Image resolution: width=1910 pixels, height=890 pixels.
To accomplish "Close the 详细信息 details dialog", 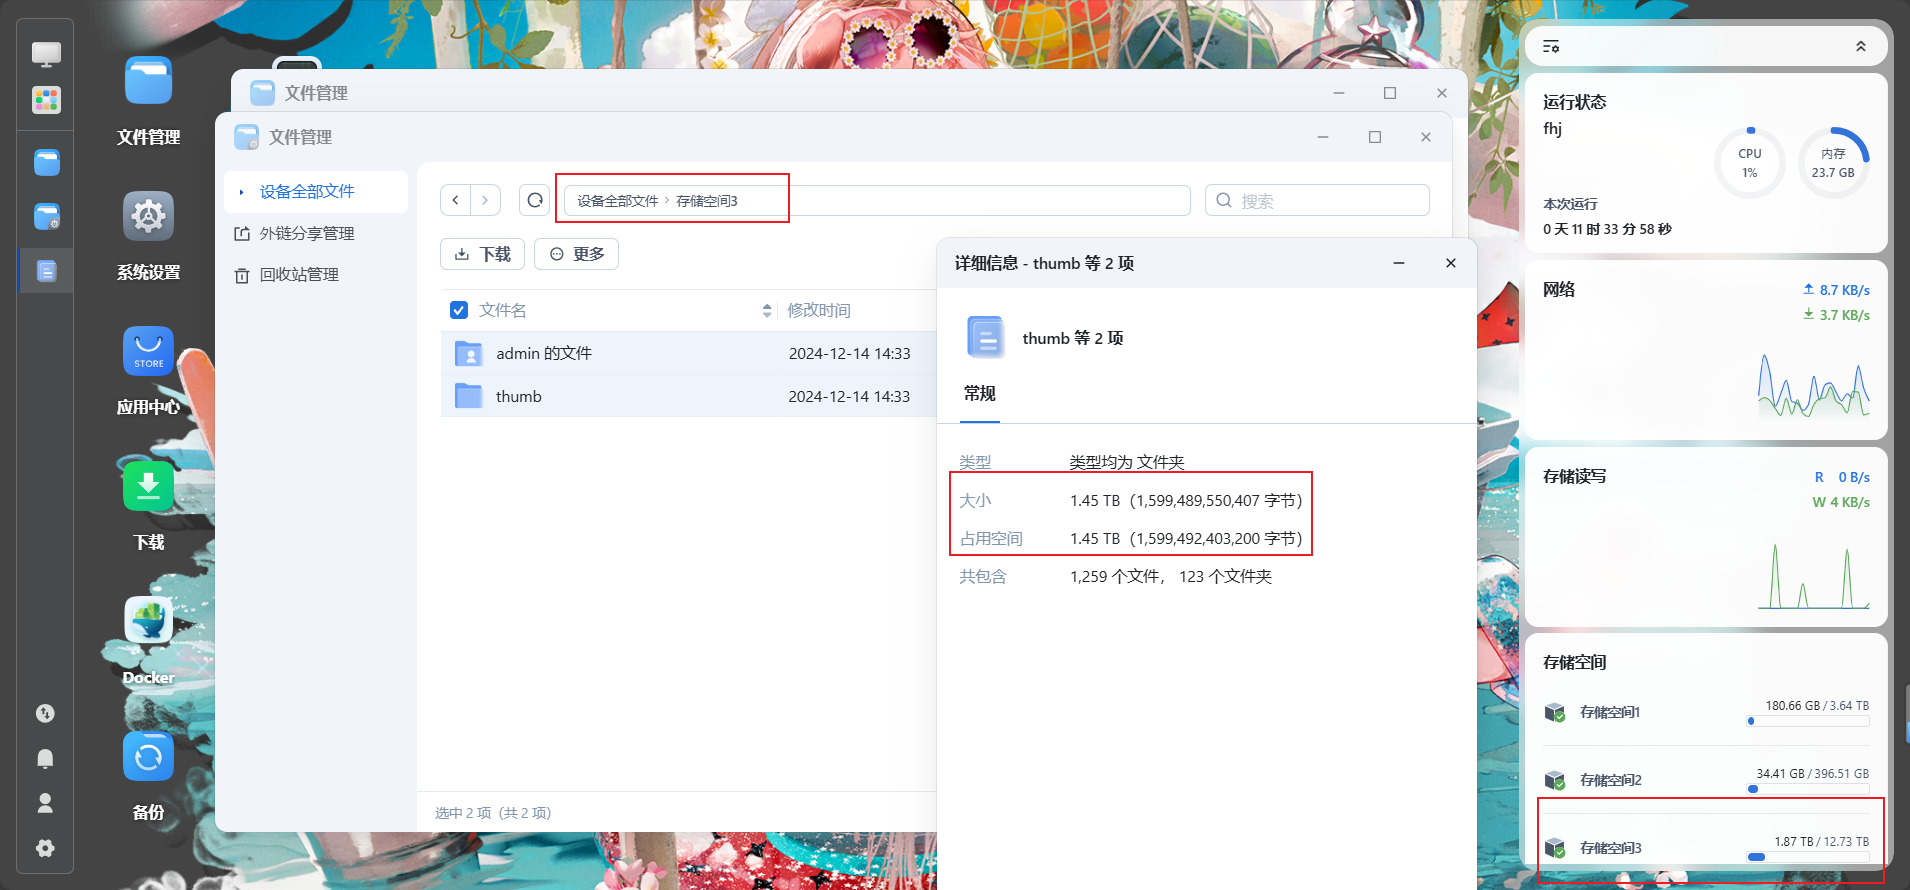I will pos(1451,263).
